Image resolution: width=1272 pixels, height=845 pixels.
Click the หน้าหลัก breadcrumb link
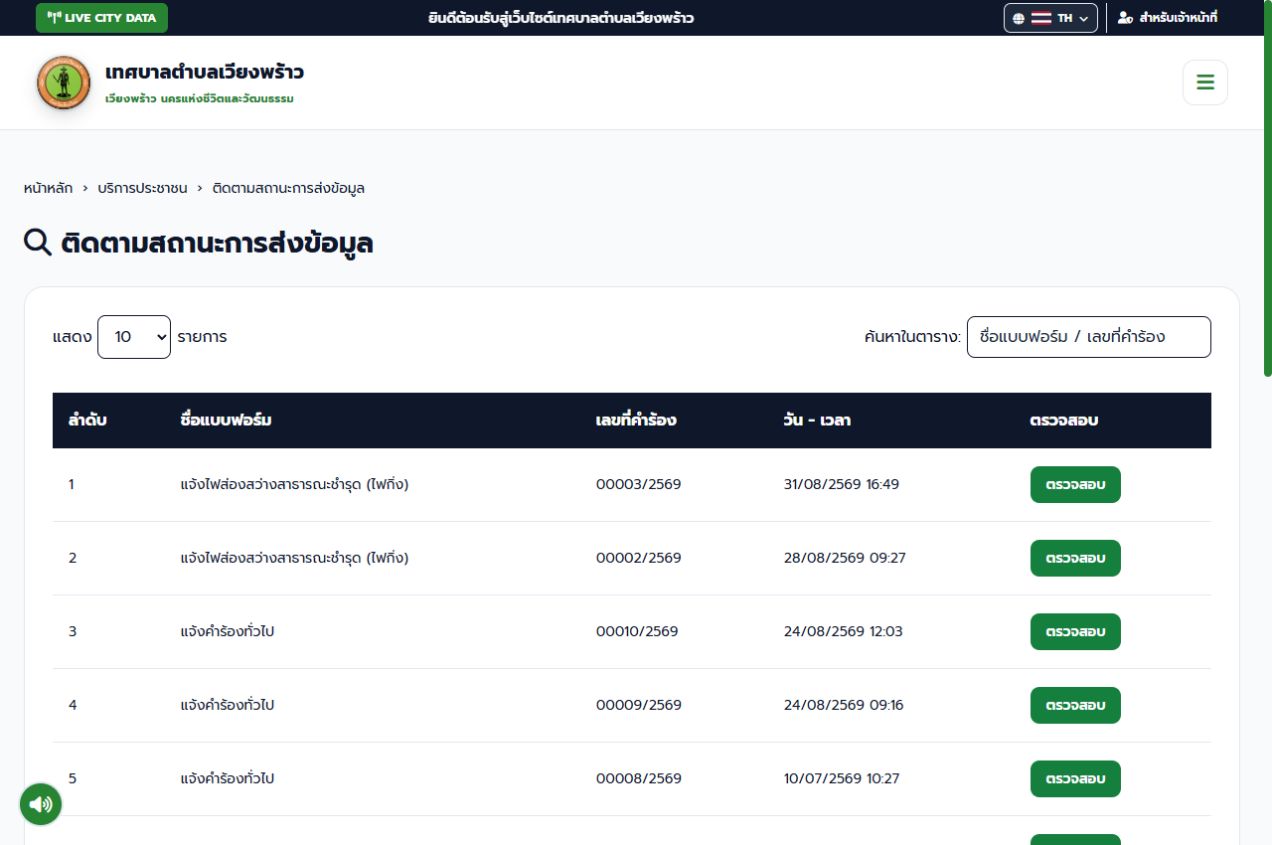point(48,188)
